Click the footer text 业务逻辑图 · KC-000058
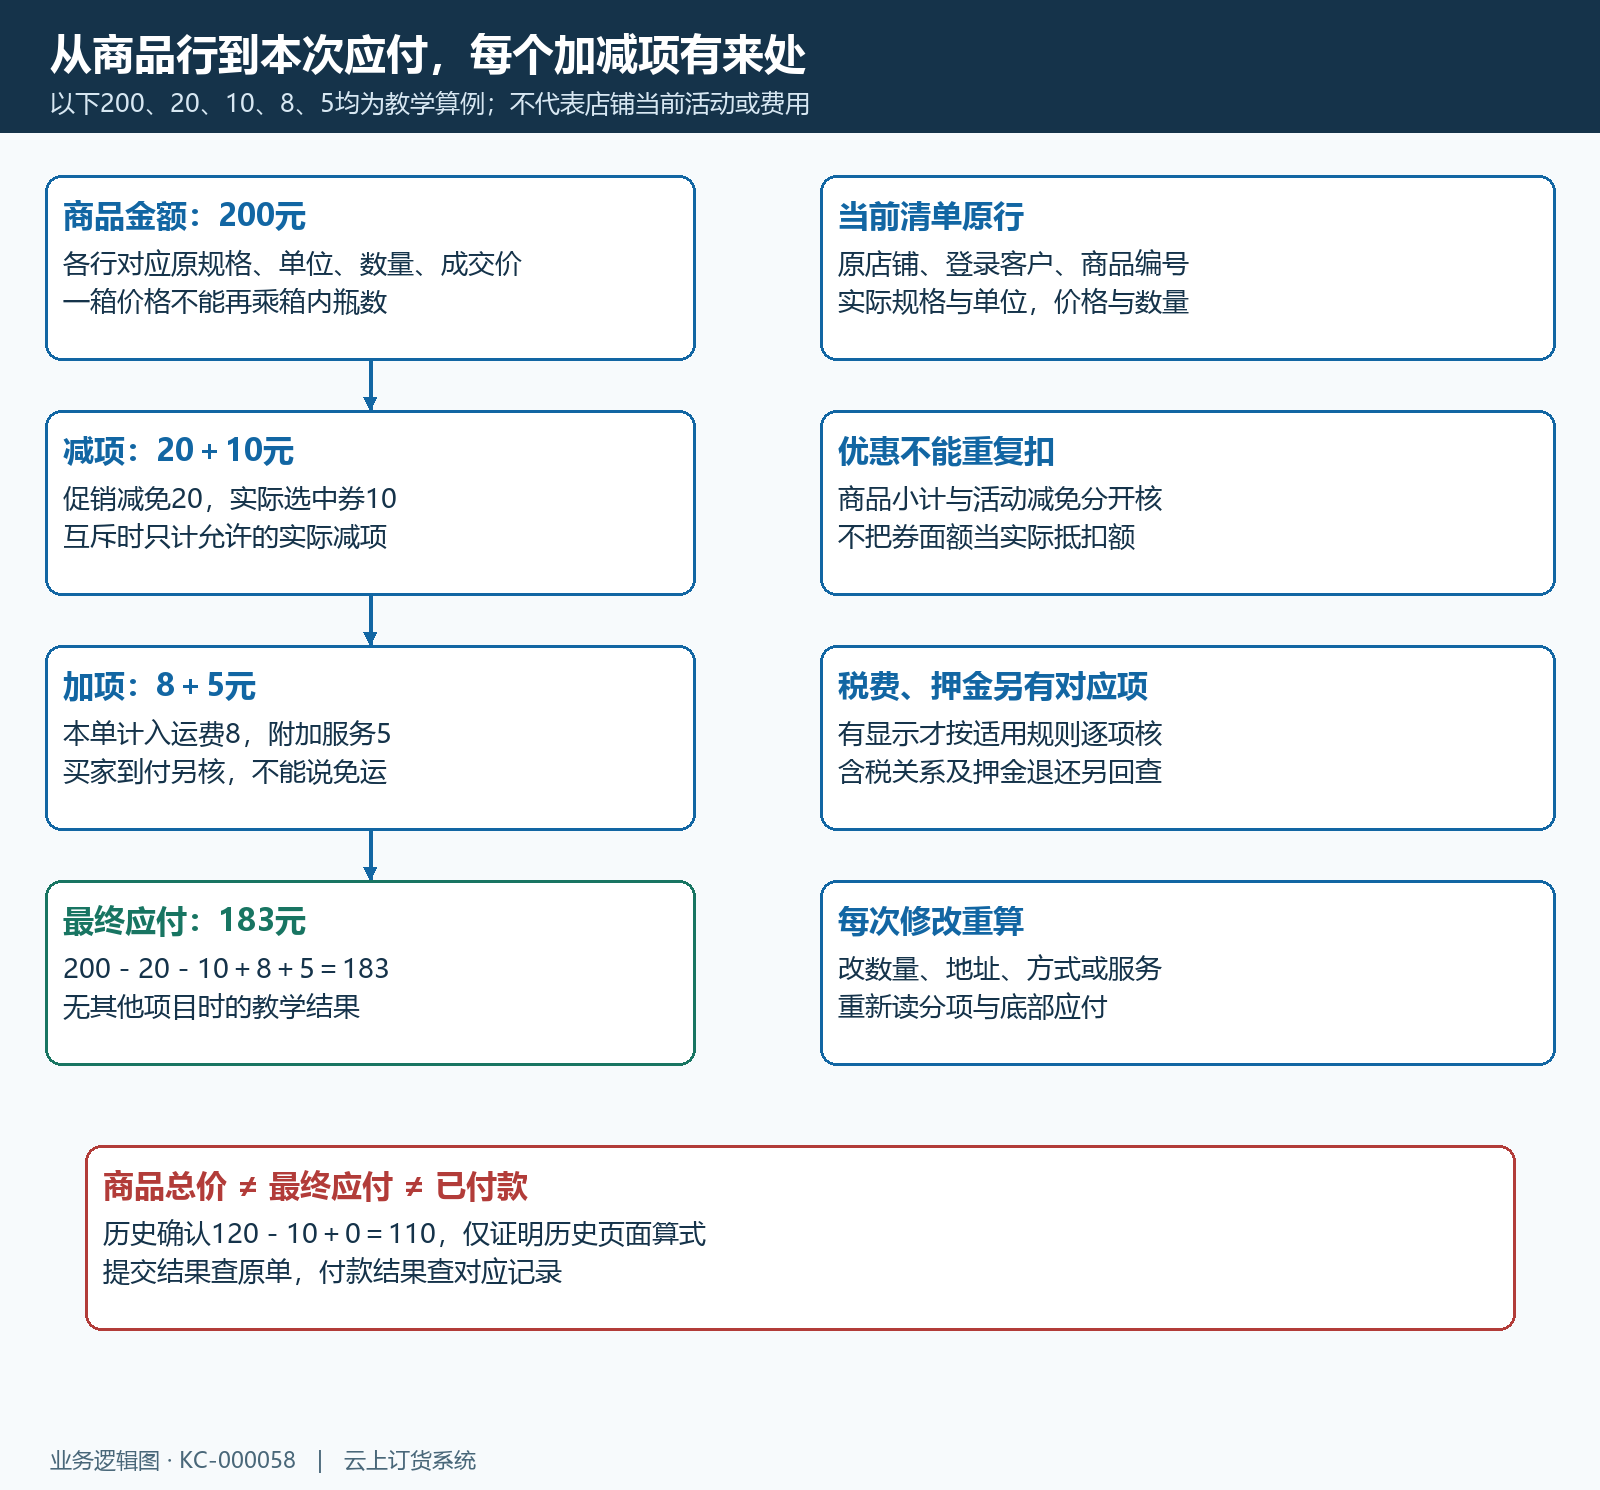Image resolution: width=1600 pixels, height=1490 pixels. coord(173,1461)
